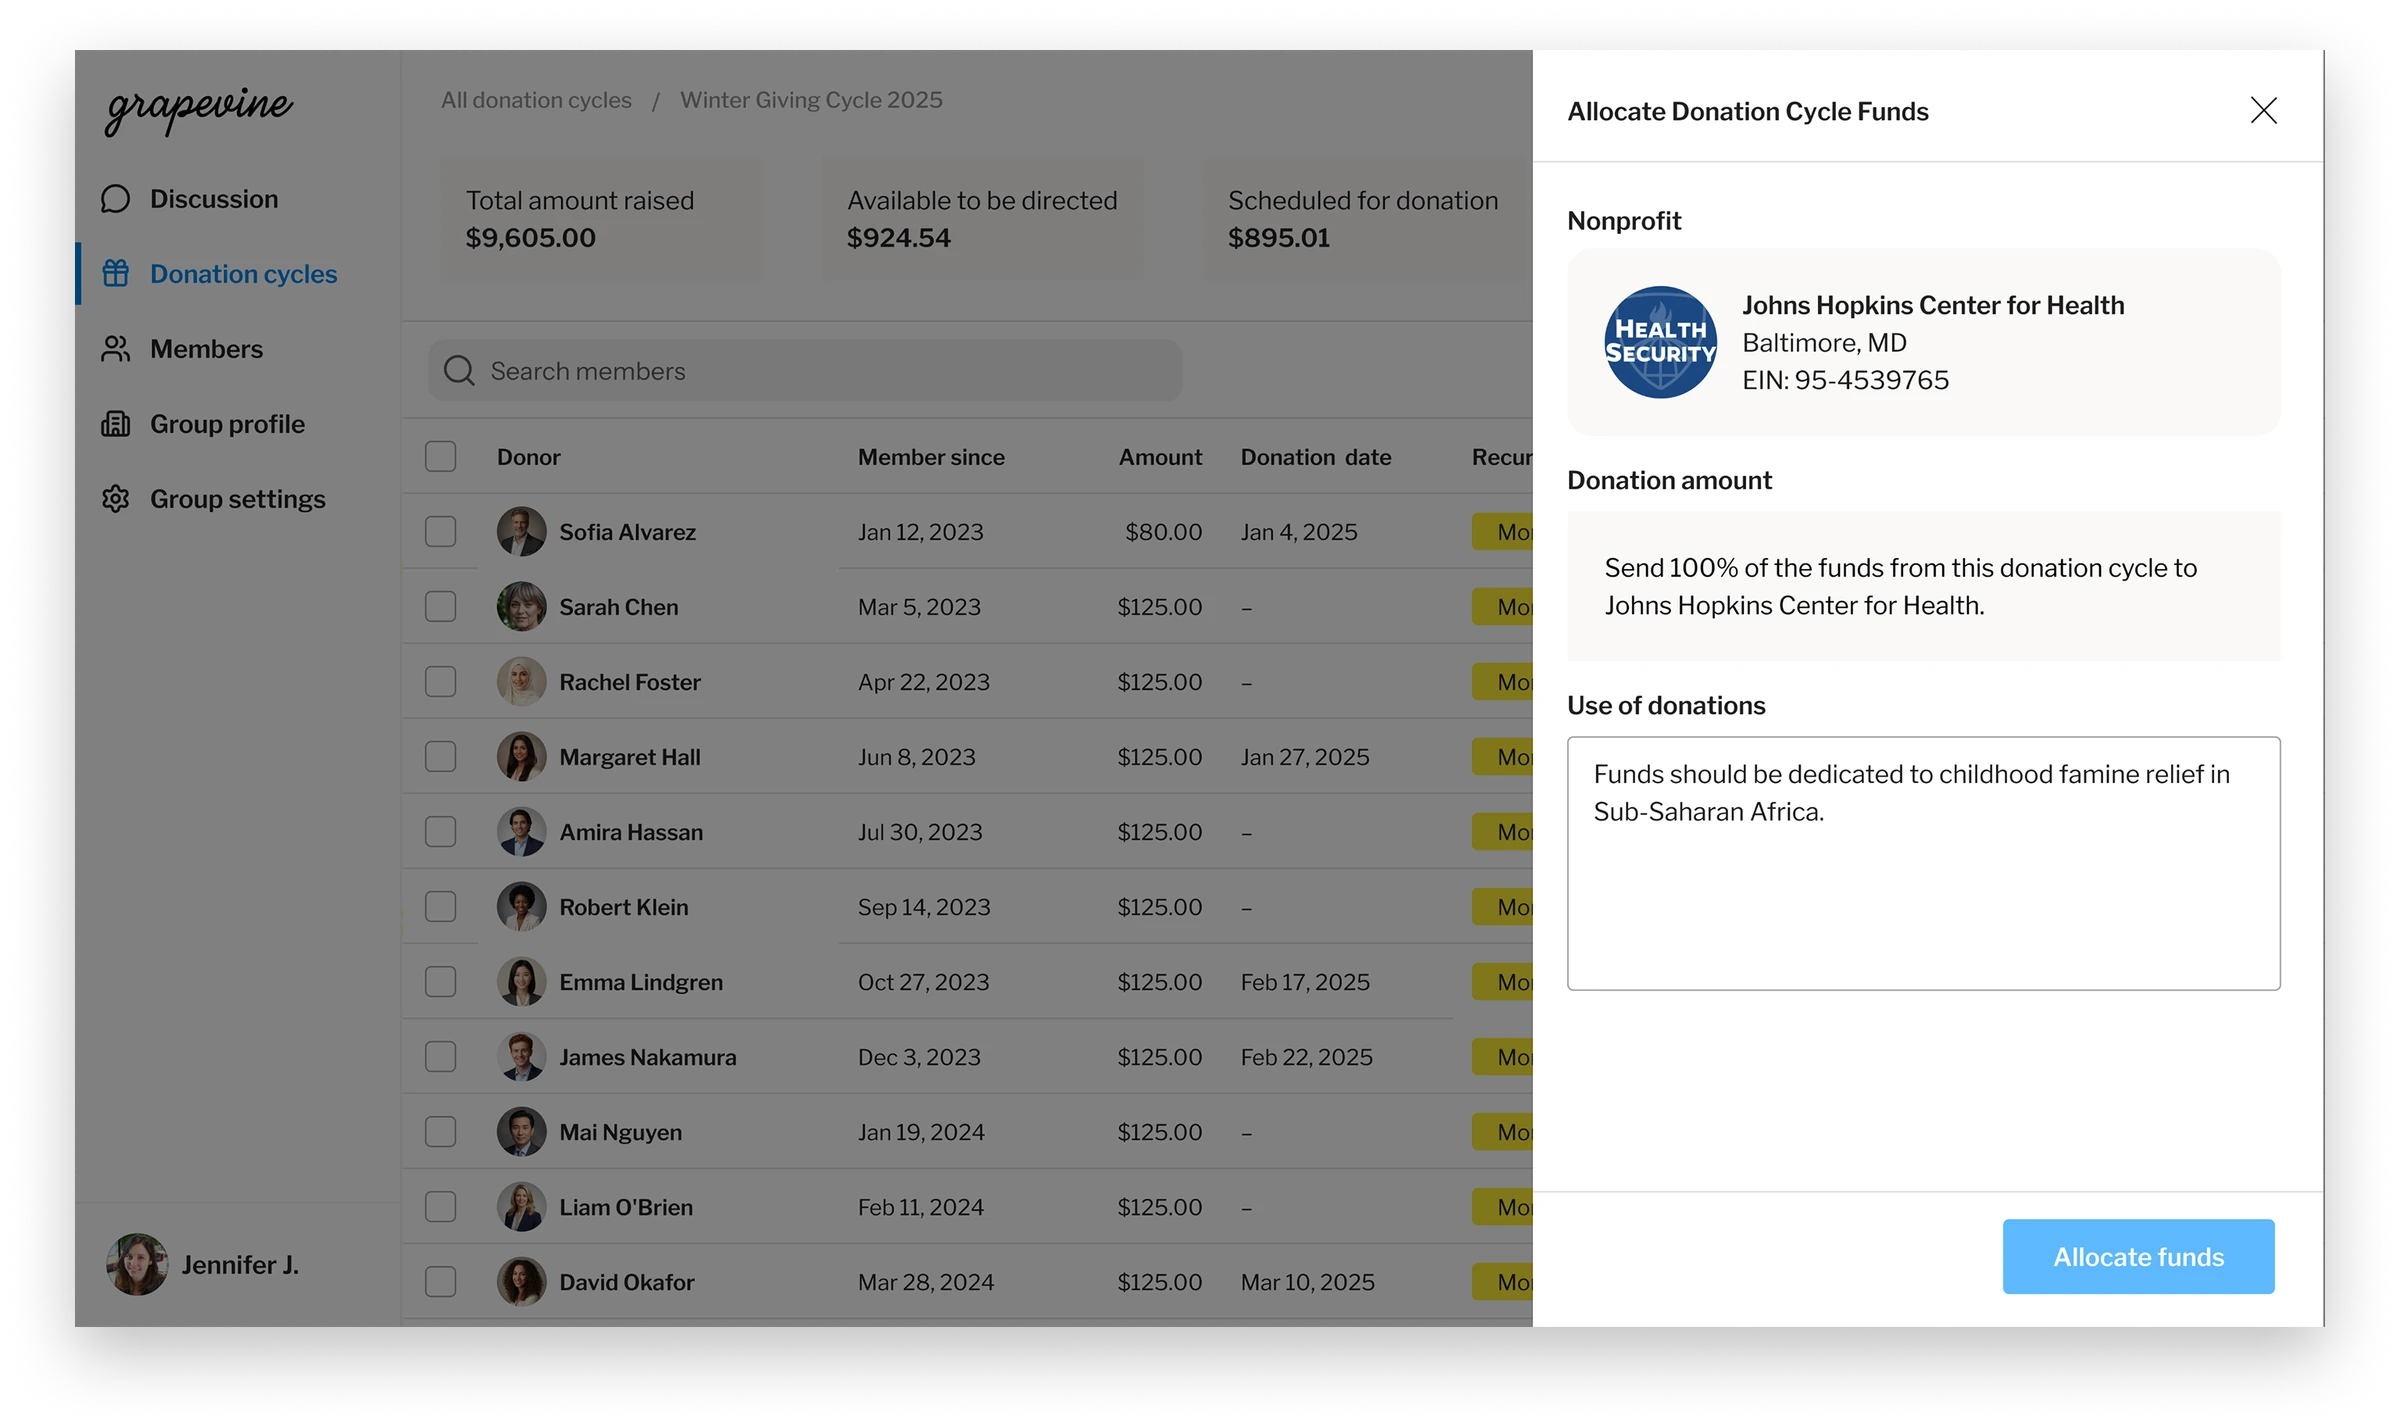Viewport: 2400px width, 1427px height.
Task: Click Mai Nguyen's avatar
Action: coord(521,1131)
